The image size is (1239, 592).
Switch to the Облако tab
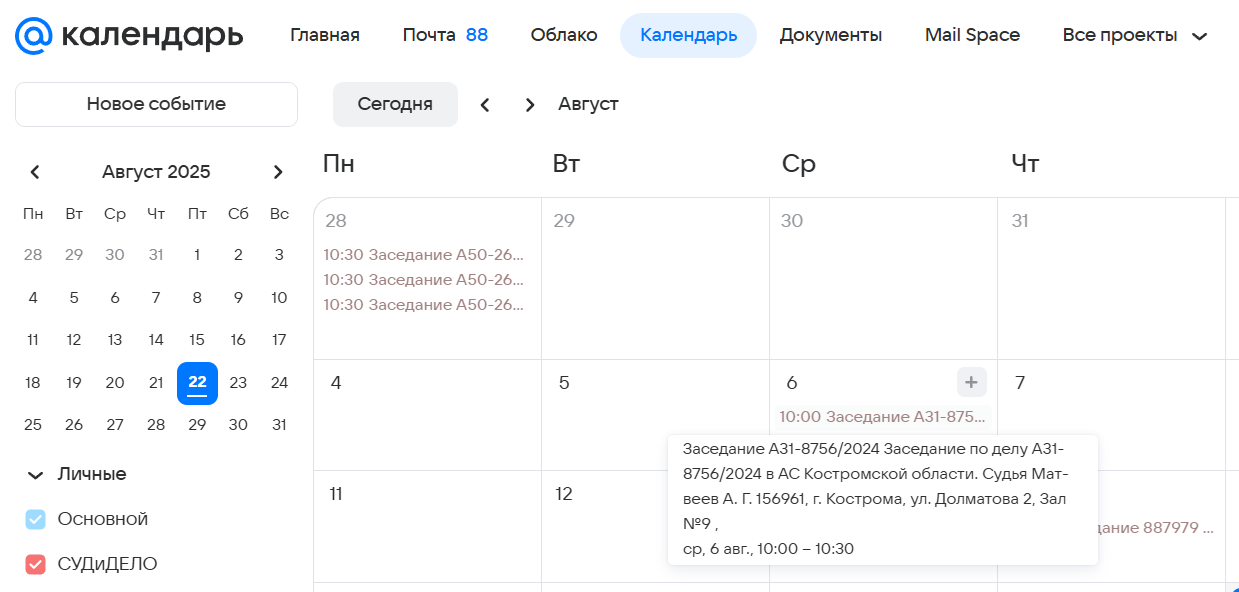pyautogui.click(x=564, y=36)
